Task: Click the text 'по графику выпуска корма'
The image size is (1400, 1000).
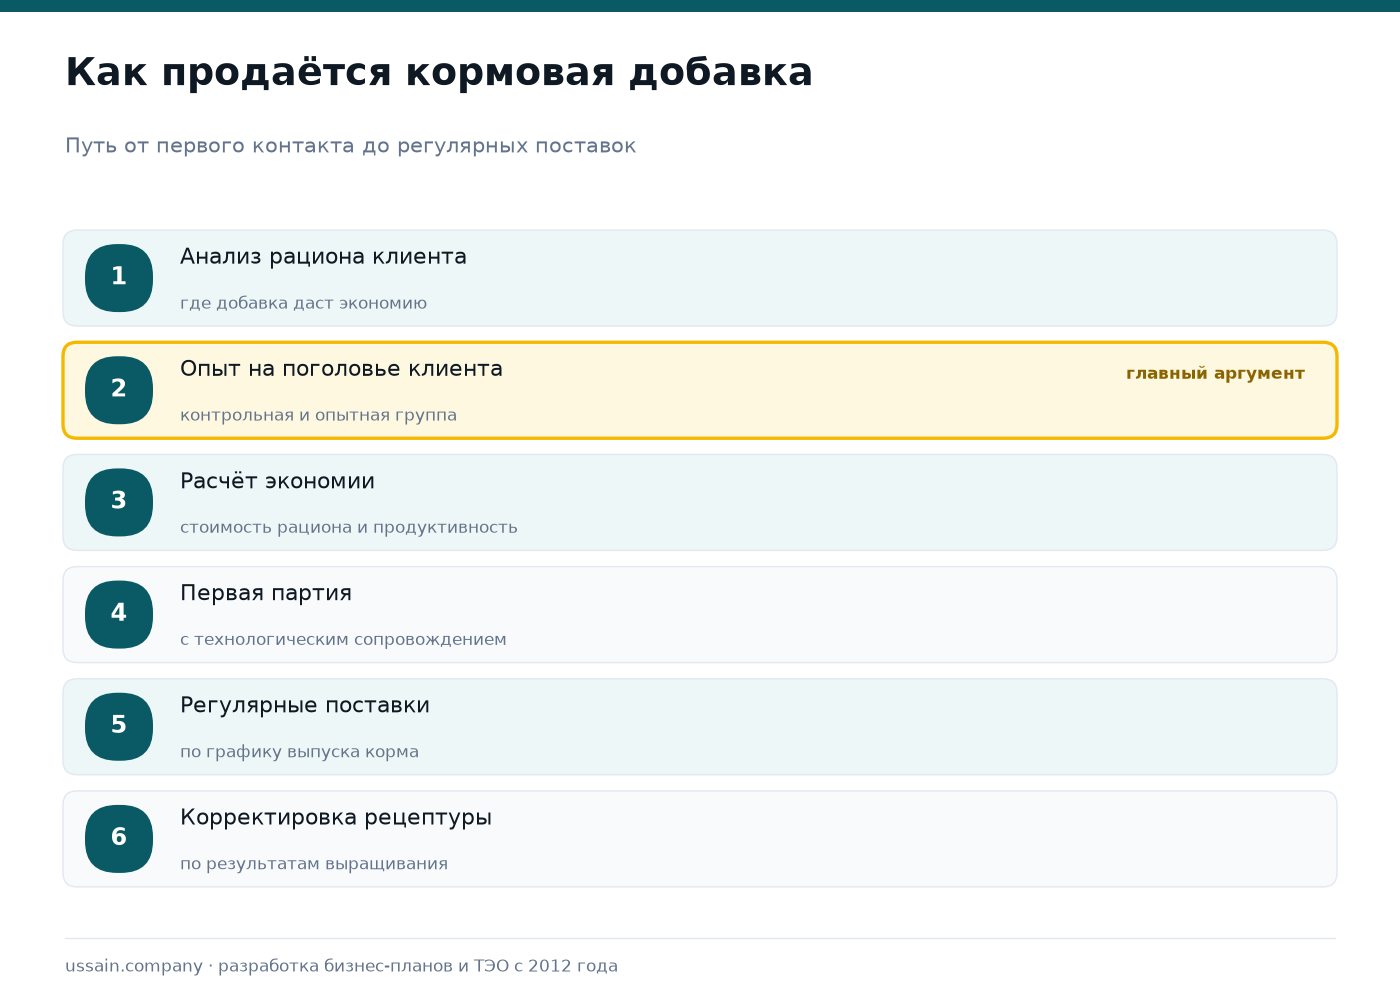Action: click(x=299, y=751)
